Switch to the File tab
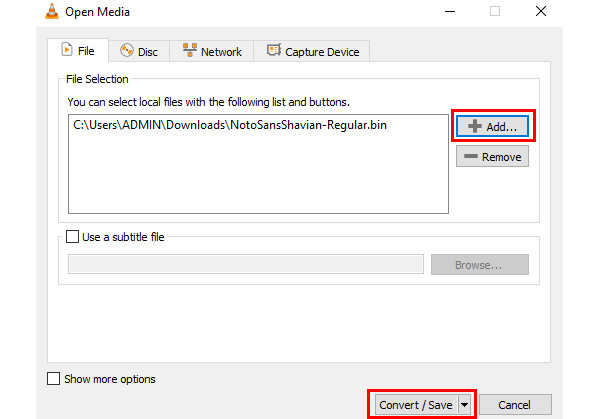600x419 pixels. [78, 51]
